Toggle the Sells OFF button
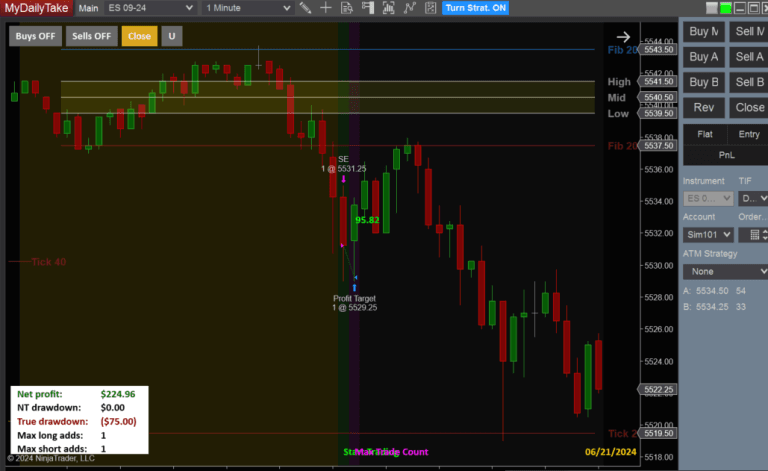768x471 pixels. (x=91, y=36)
